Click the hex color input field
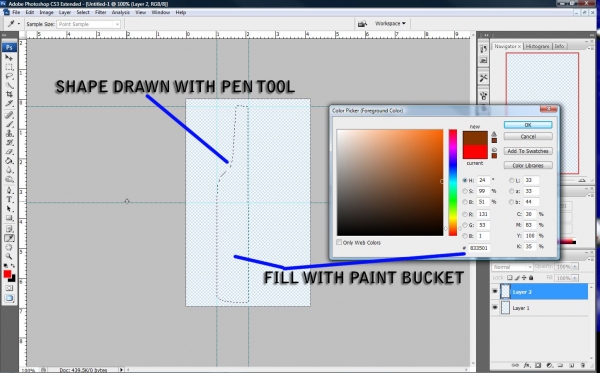This screenshot has height=373, width=600. [479, 248]
